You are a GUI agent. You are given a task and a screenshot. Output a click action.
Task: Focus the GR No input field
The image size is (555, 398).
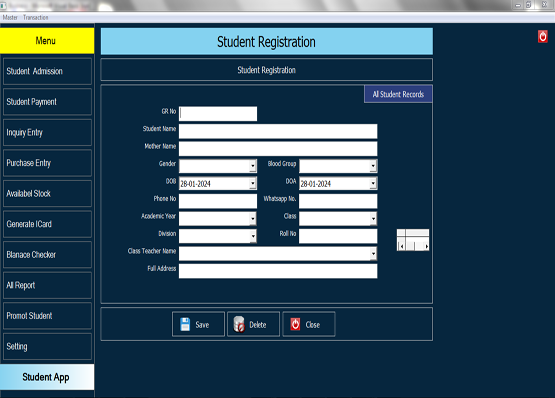click(218, 114)
